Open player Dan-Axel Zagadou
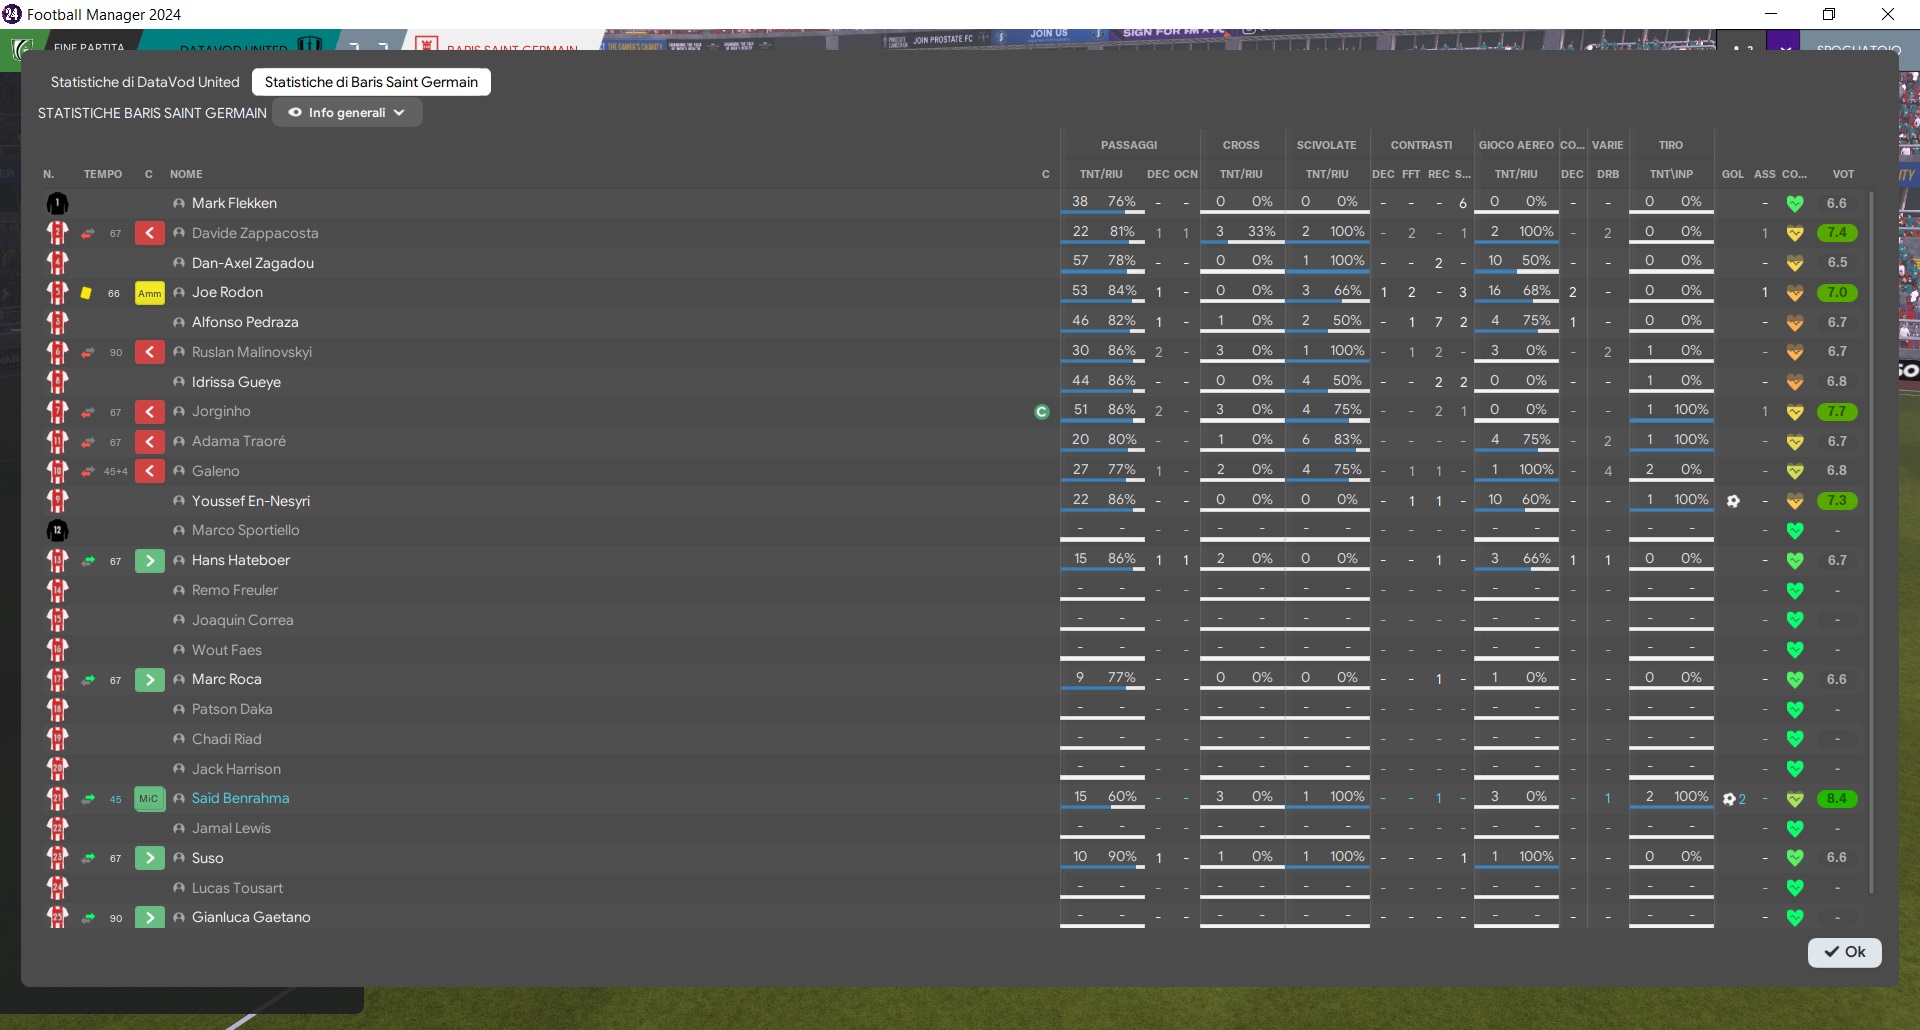1920x1030 pixels. click(253, 263)
